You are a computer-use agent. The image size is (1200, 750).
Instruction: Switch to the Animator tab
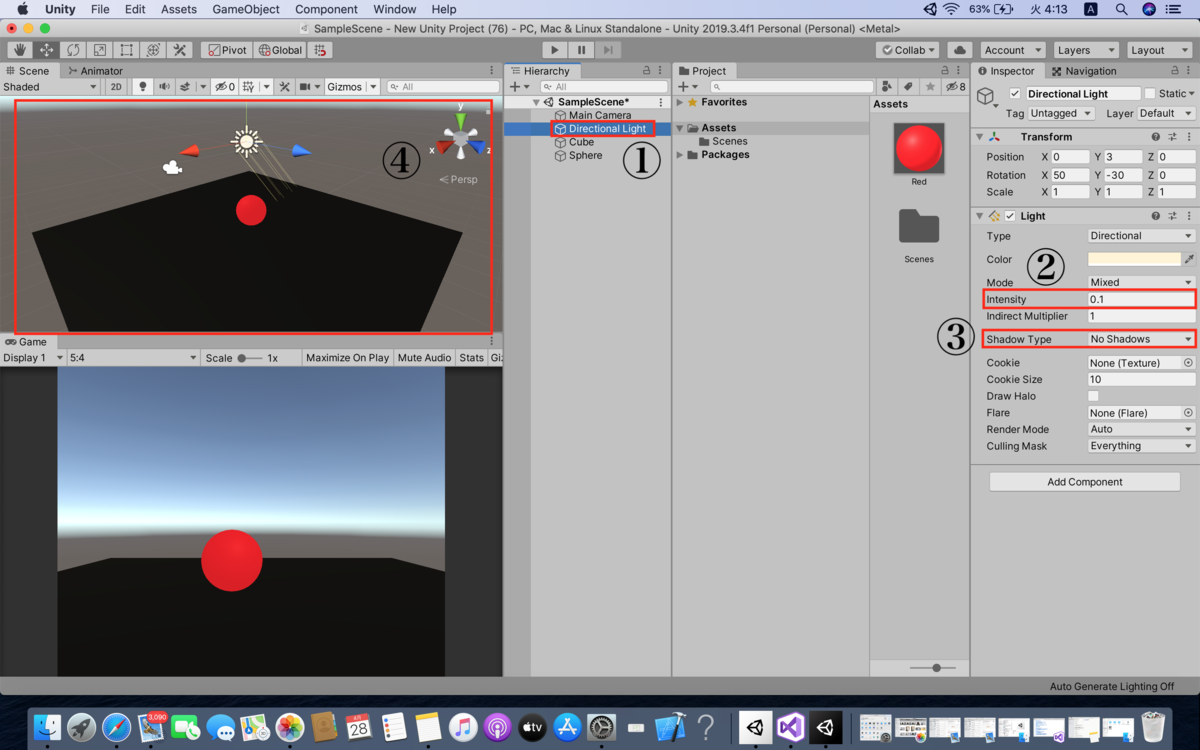(x=95, y=71)
